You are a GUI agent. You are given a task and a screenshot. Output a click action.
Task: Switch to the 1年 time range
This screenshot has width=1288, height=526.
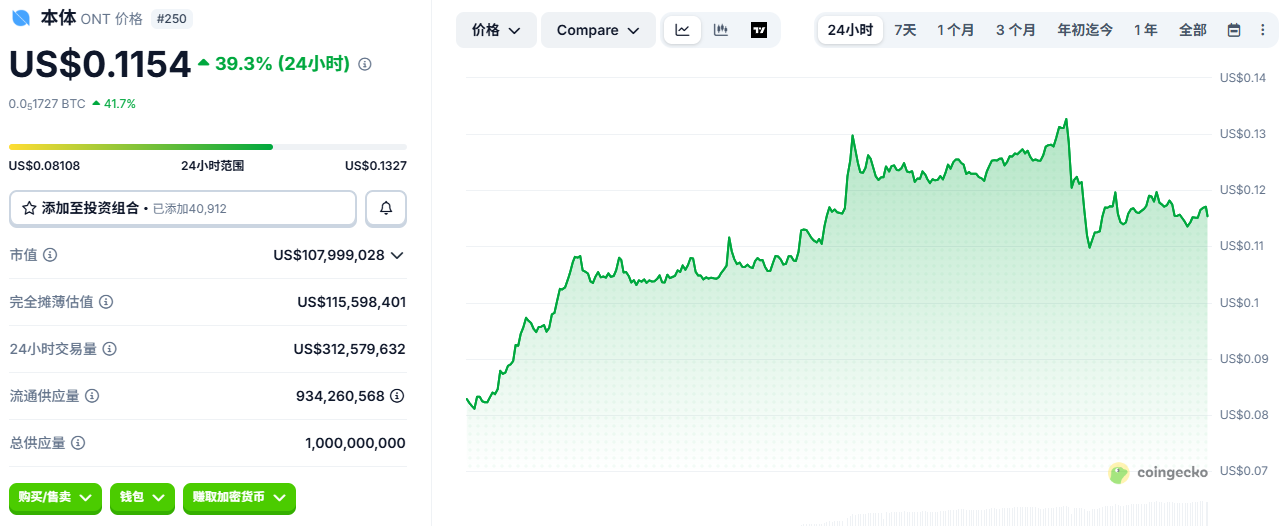(1146, 30)
